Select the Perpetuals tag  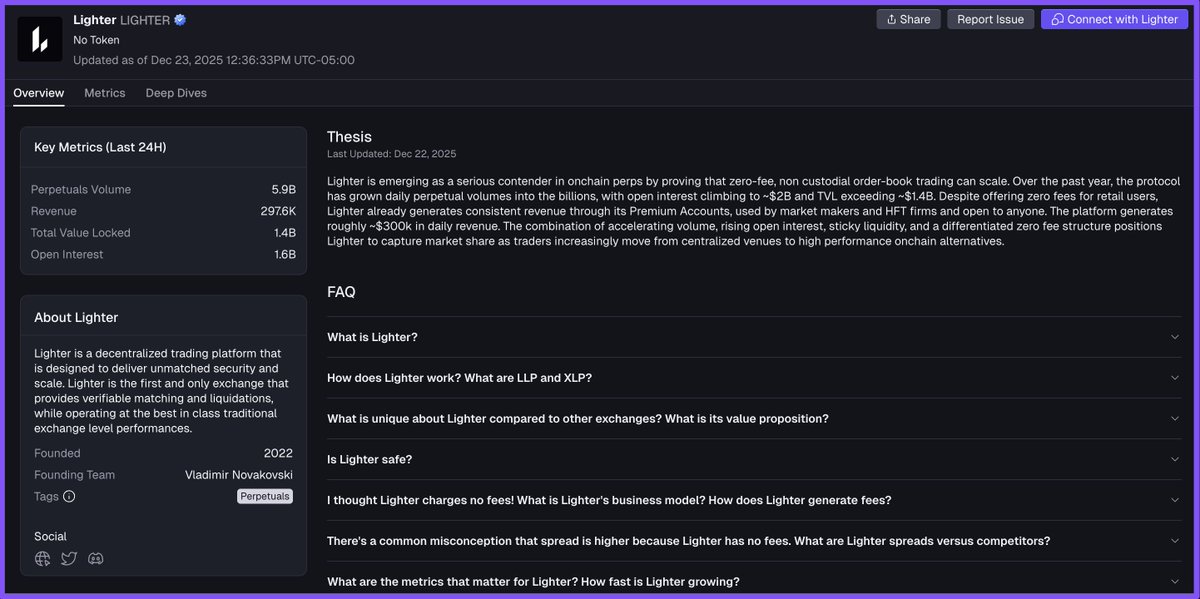tap(265, 496)
